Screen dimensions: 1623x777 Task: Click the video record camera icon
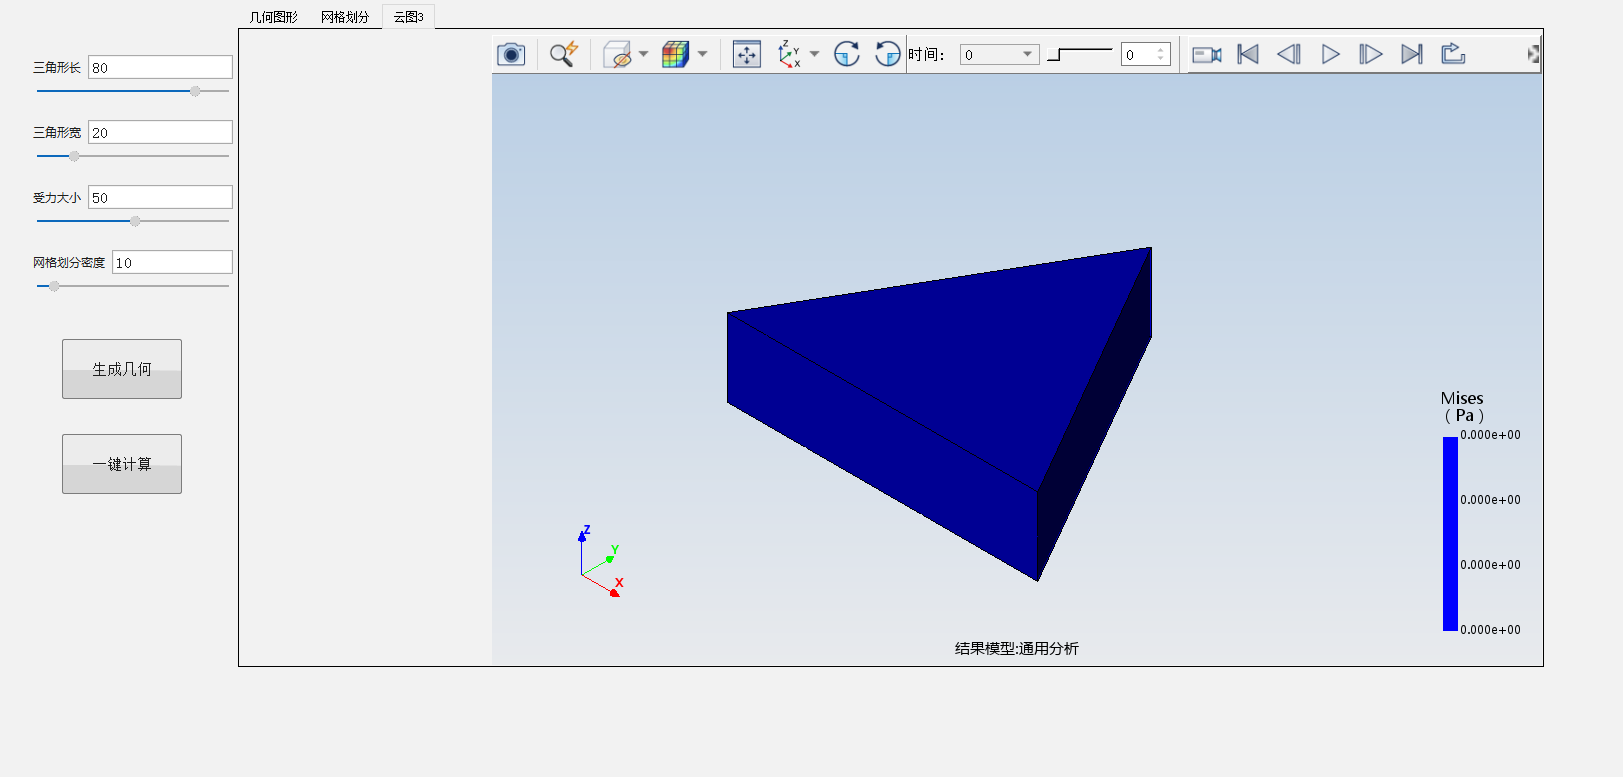1207,54
